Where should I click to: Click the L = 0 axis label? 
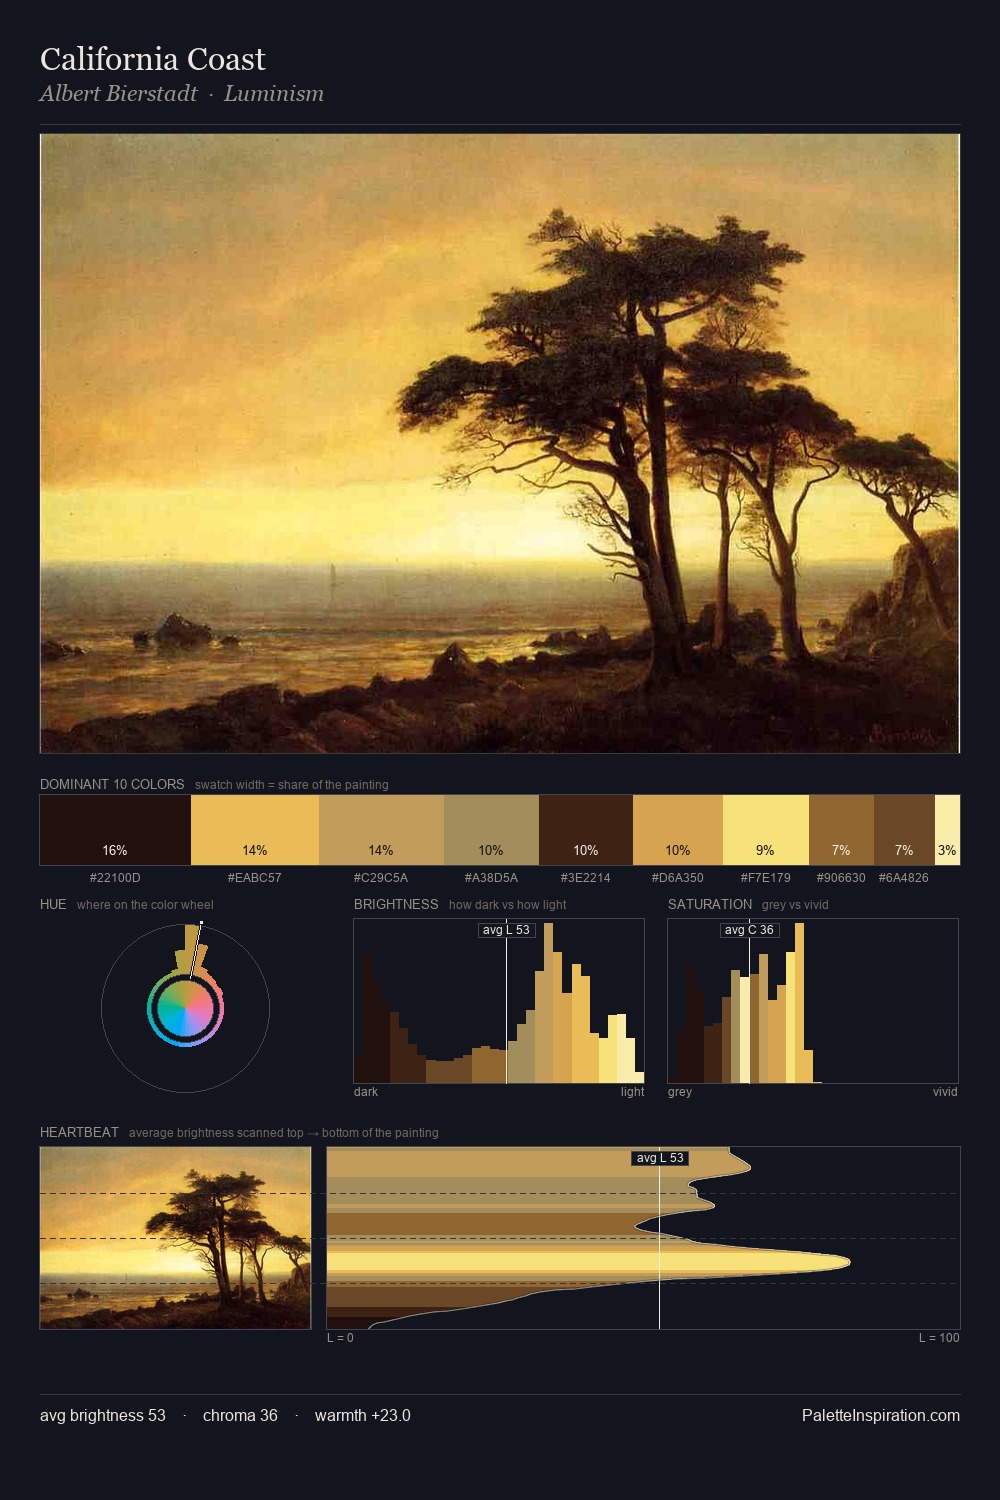340,1338
